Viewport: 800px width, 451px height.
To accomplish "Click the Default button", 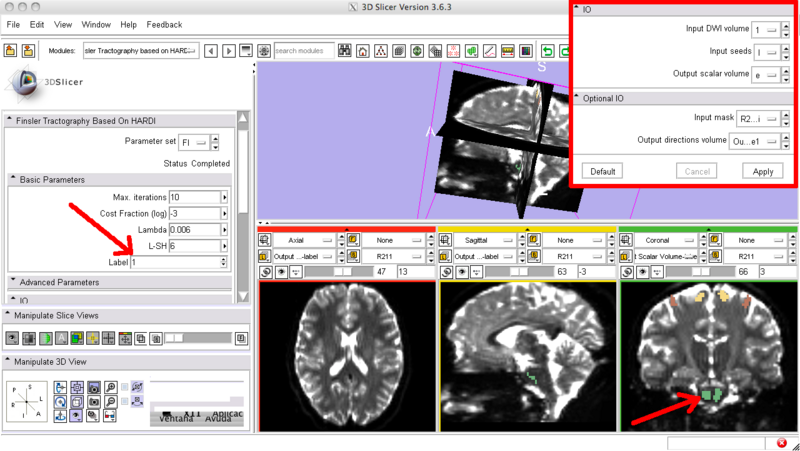I will (602, 171).
